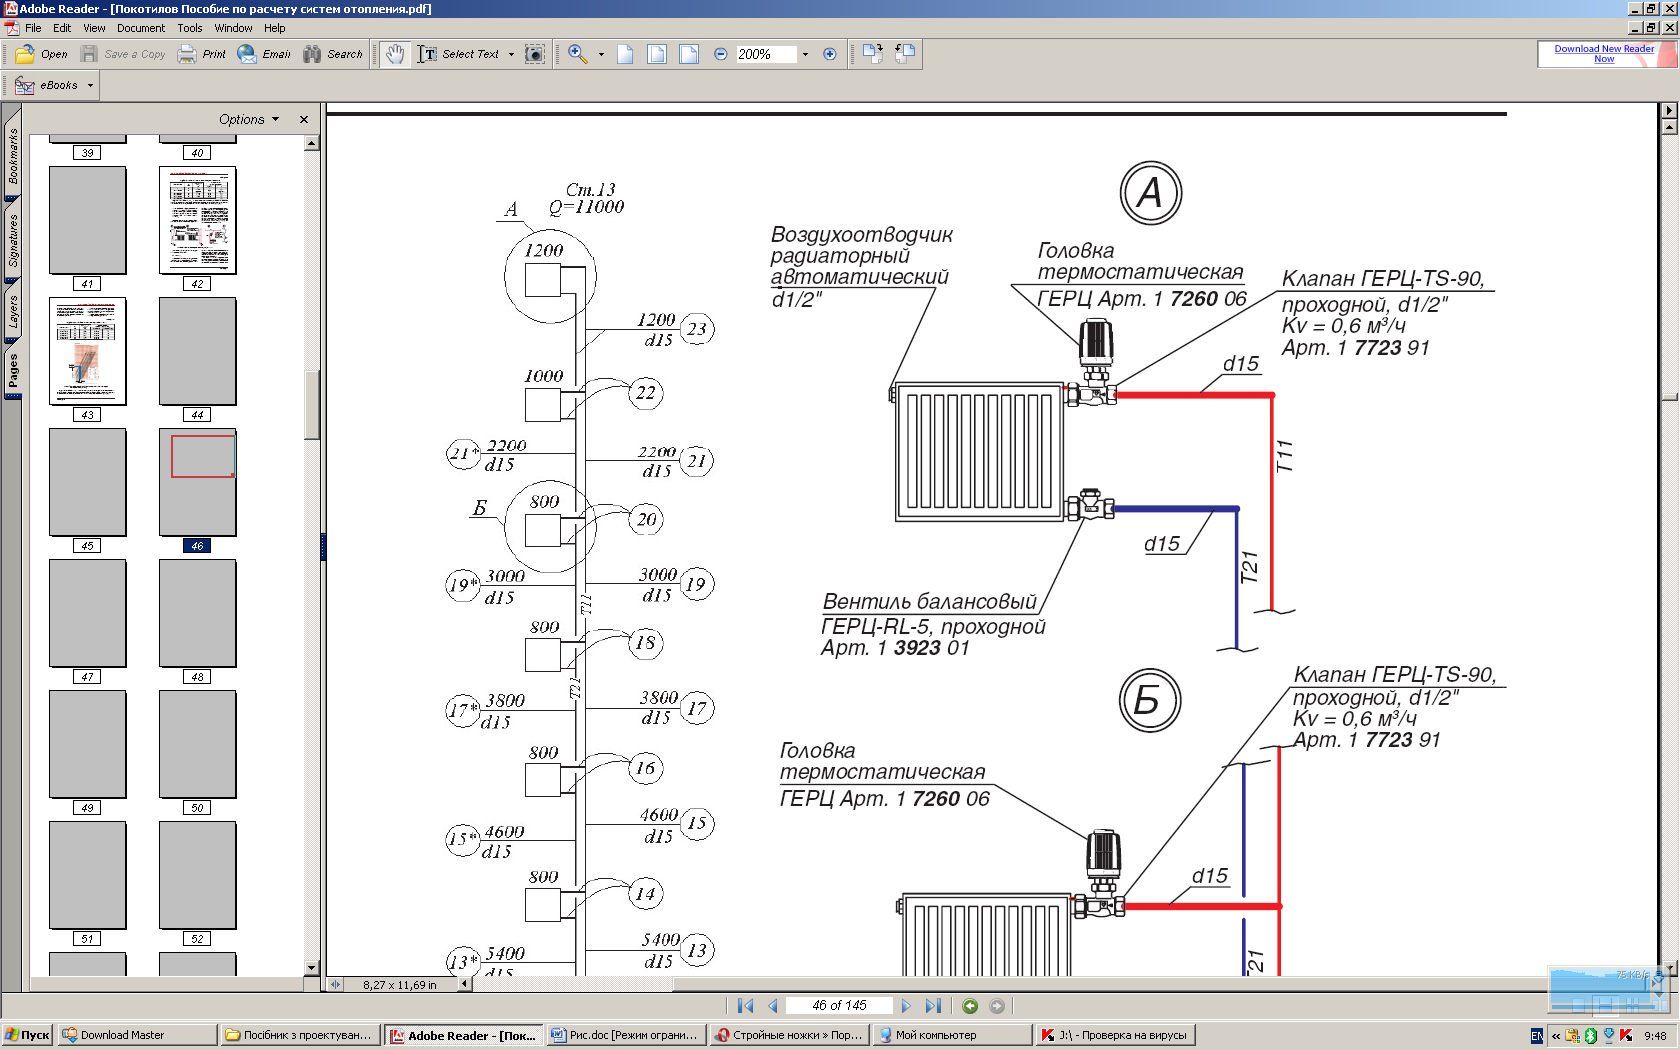Switch to Посібник з проектуван... taskbar folder

point(299,1035)
